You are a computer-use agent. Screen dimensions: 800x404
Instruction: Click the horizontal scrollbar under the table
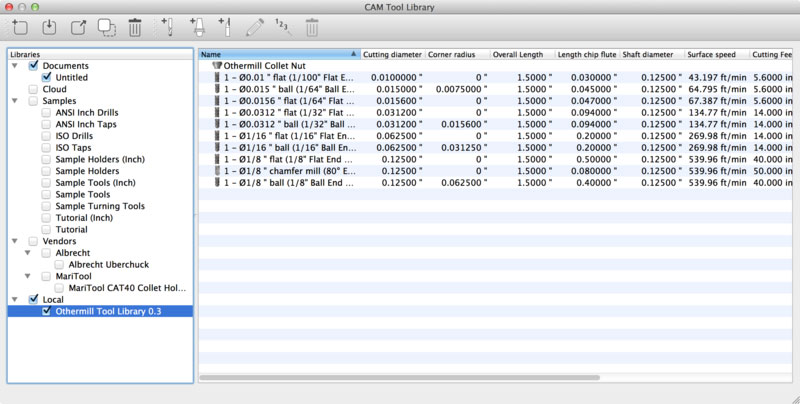pyautogui.click(x=400, y=378)
